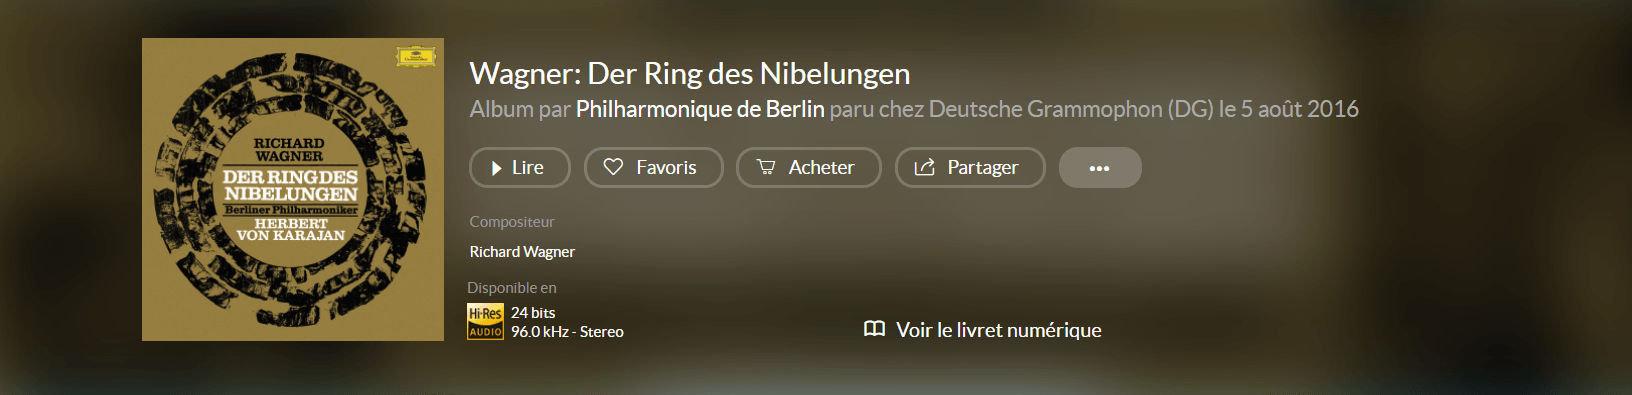Click the Der Ring des Nibelungen album cover
This screenshot has width=1632, height=395.
coord(293,189)
